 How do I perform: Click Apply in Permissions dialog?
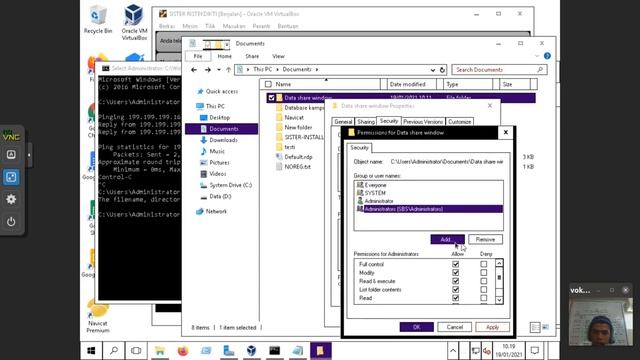coord(492,327)
